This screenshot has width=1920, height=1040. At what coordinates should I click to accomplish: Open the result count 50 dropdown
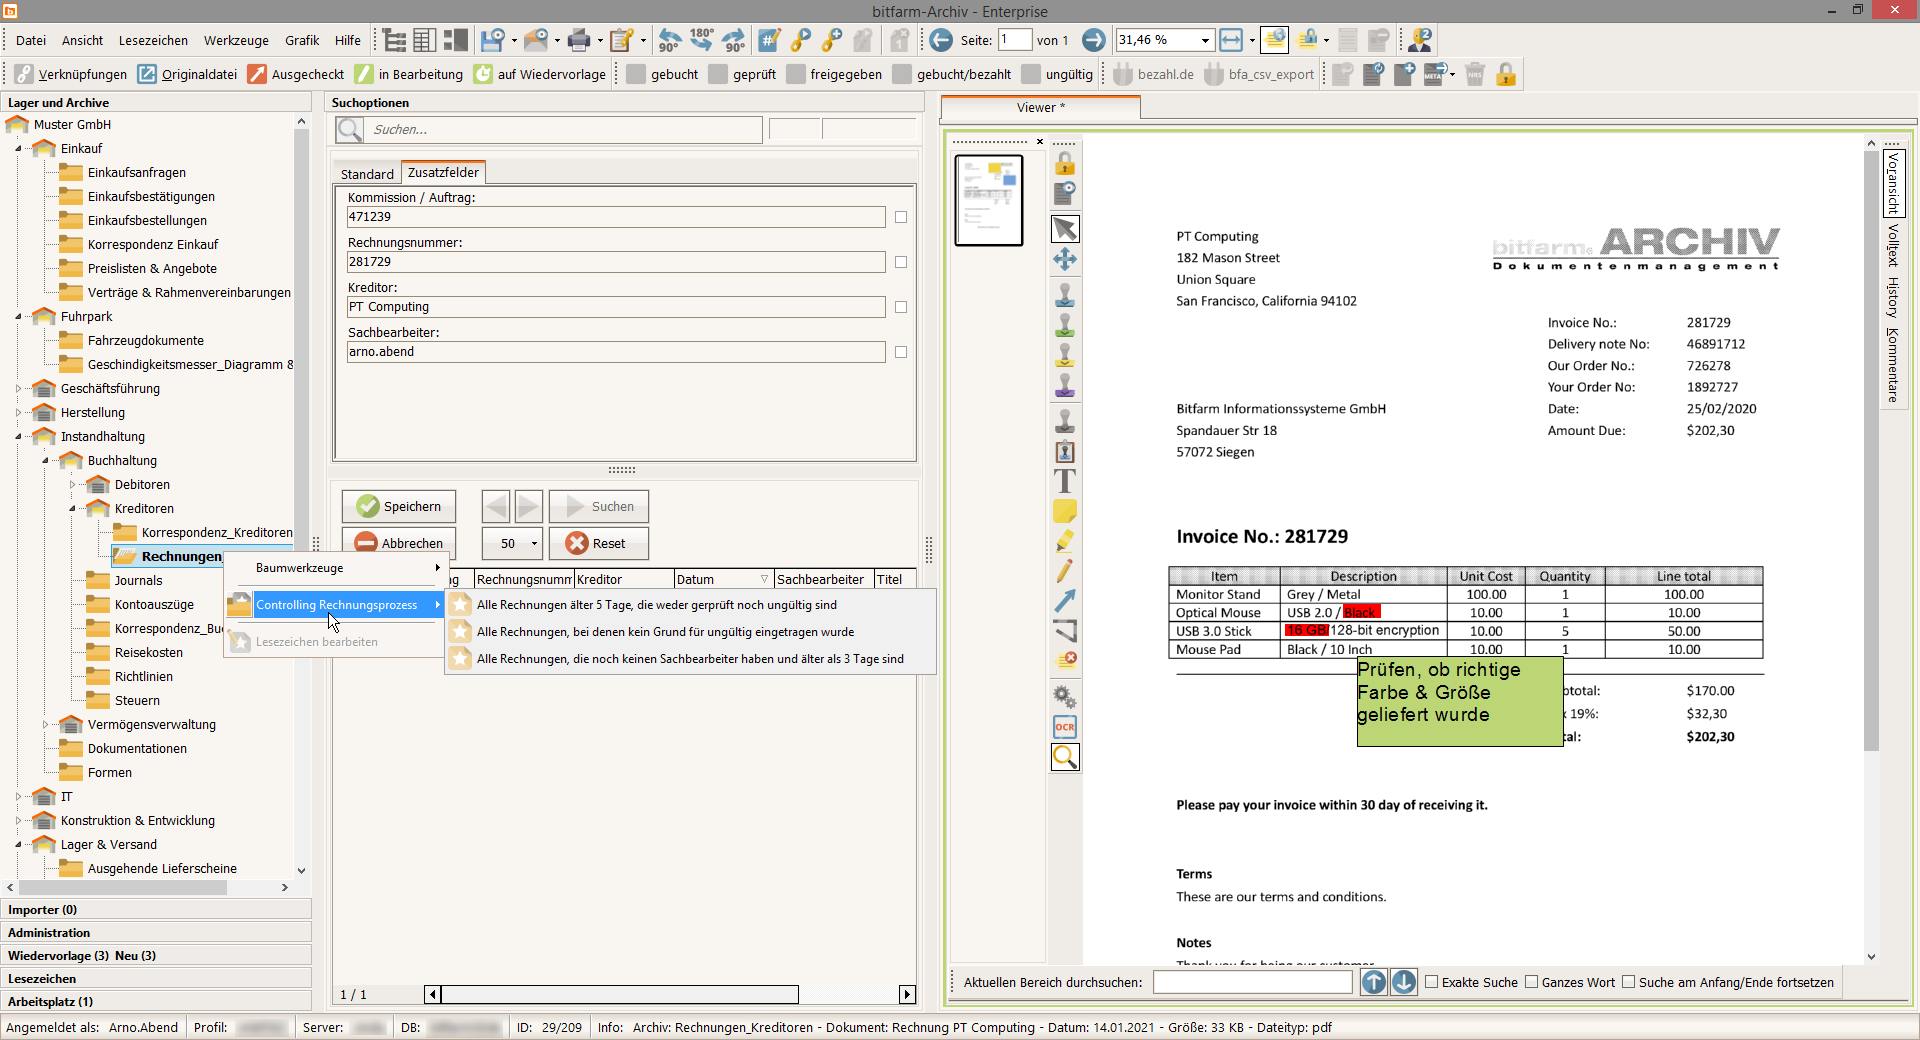(x=534, y=543)
